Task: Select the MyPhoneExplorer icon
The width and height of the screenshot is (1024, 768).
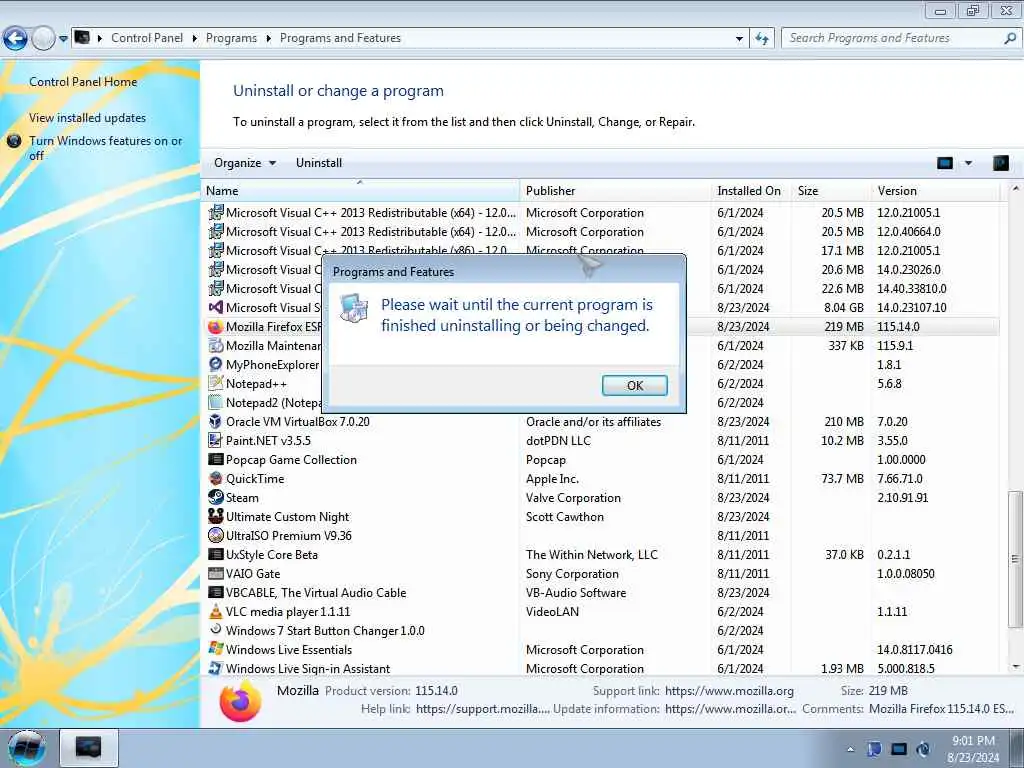Action: click(x=216, y=364)
